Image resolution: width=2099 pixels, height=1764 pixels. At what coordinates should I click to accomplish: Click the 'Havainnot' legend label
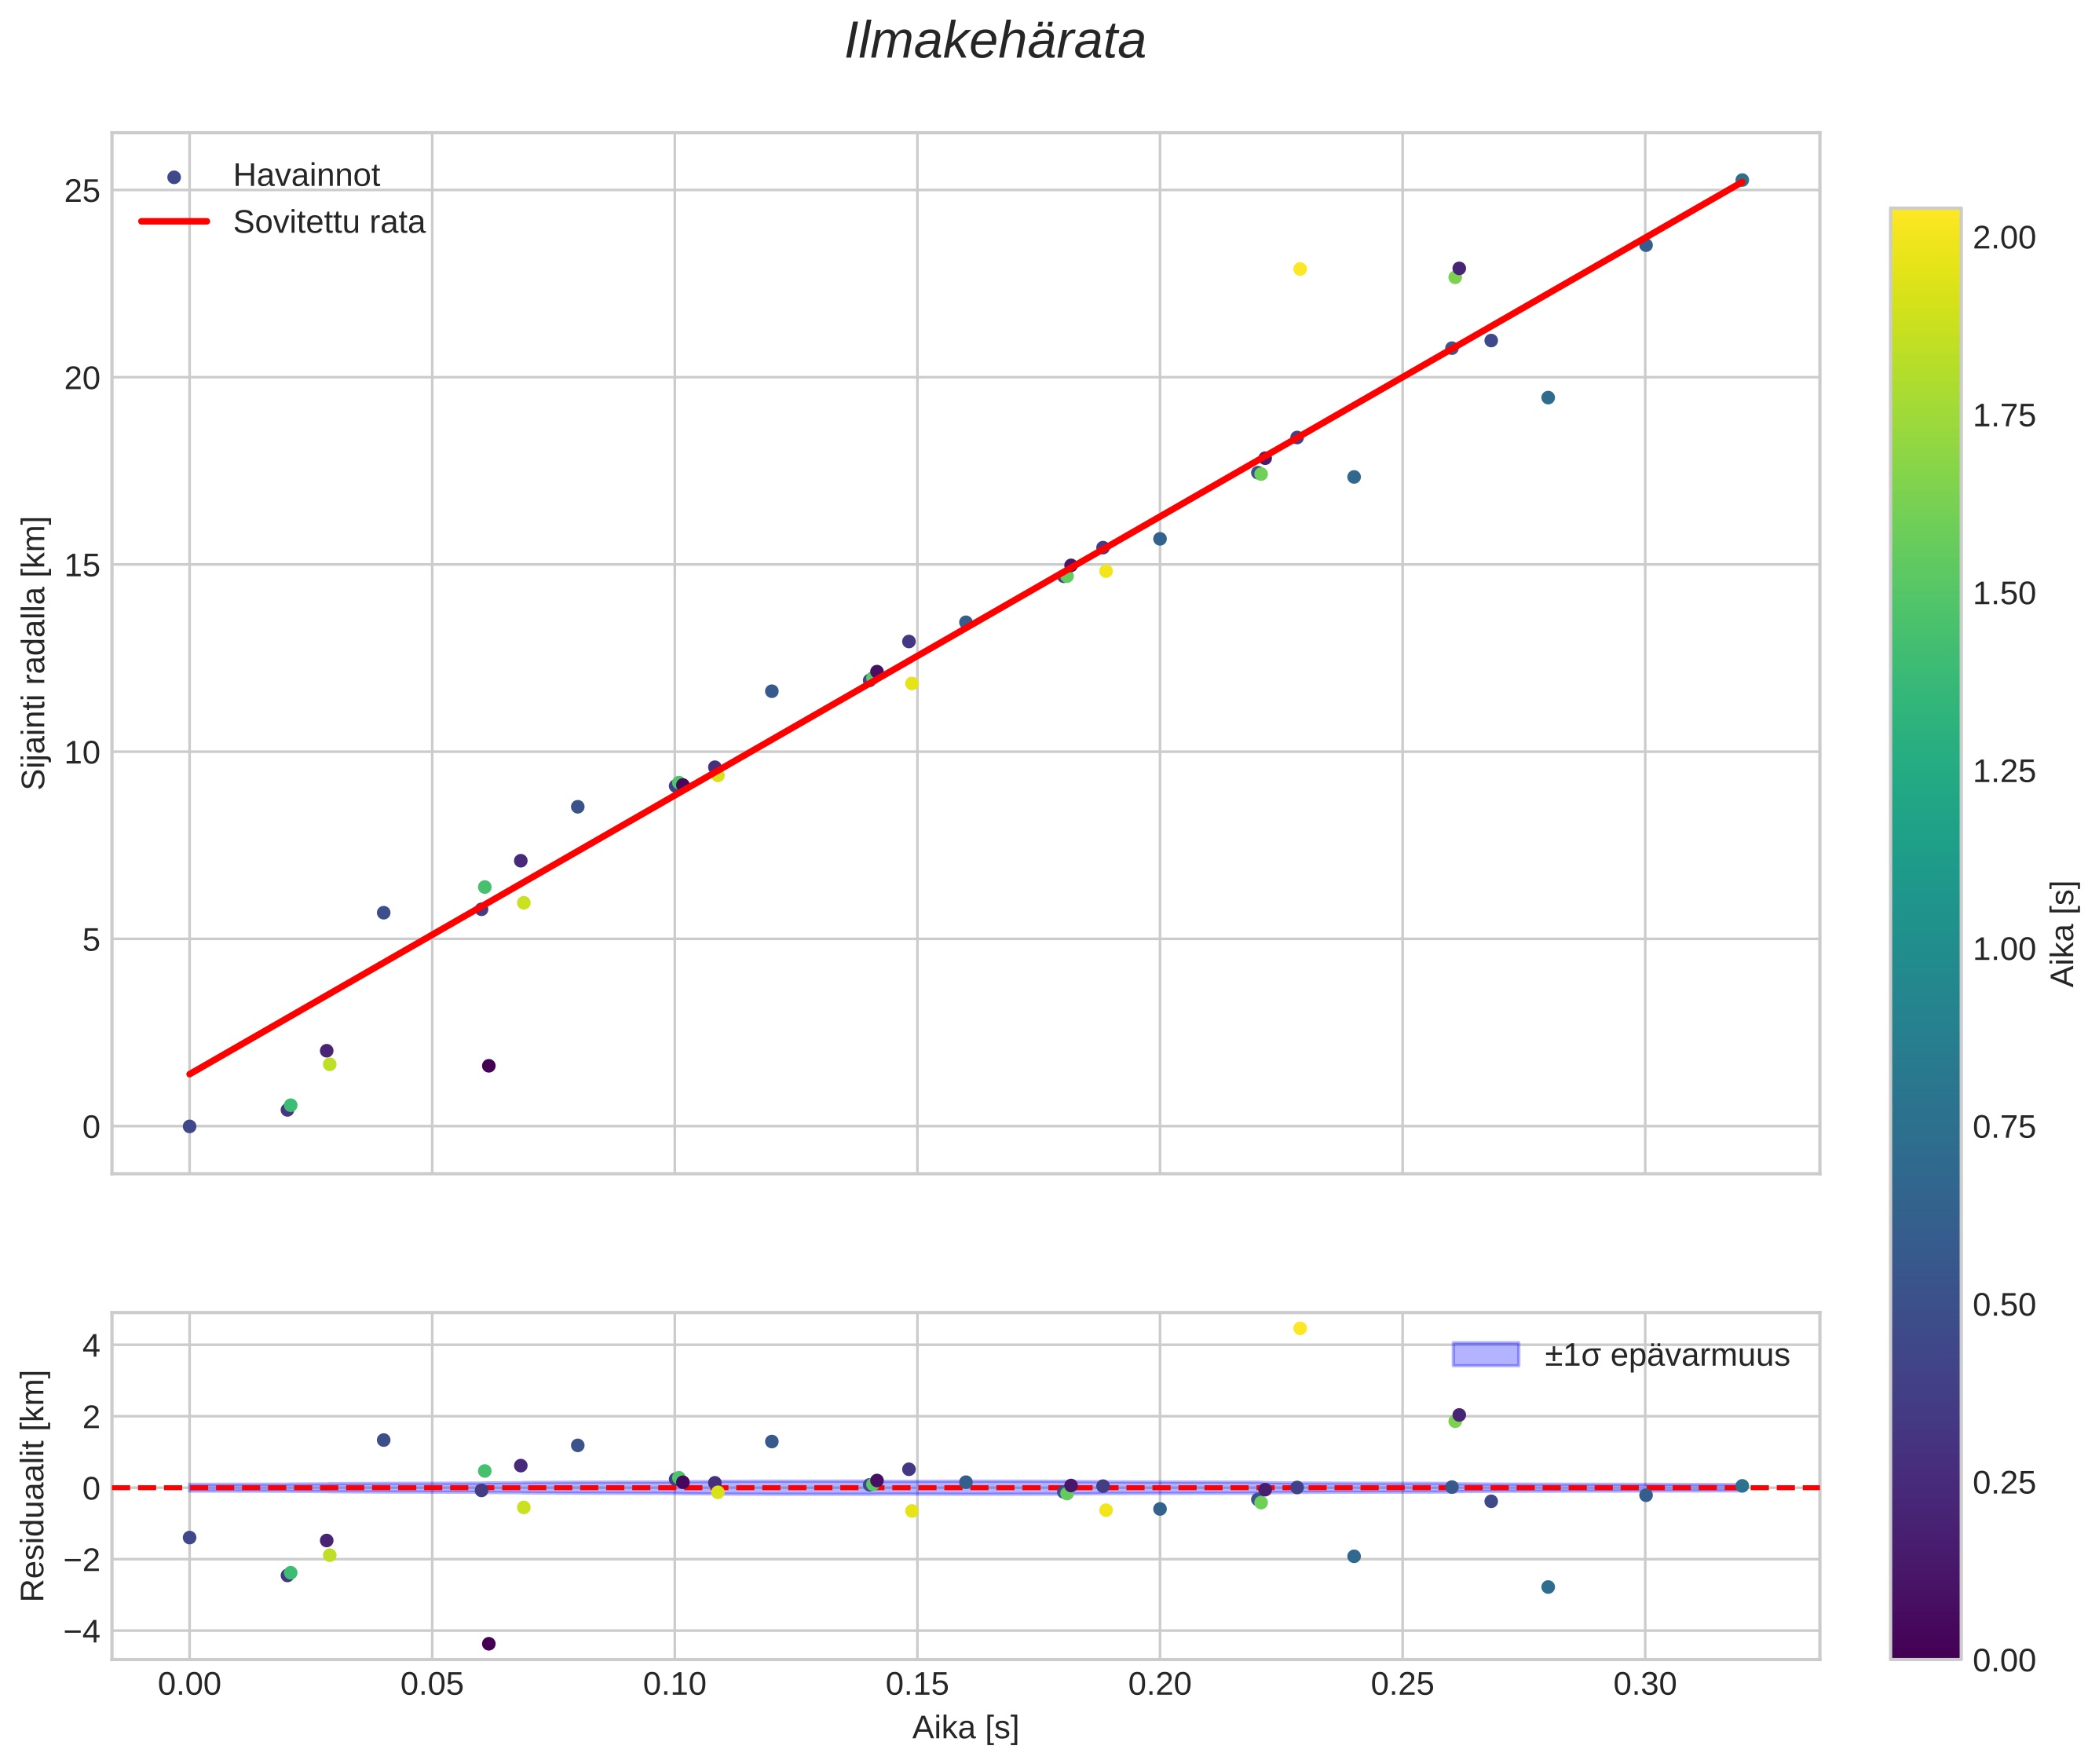pyautogui.click(x=306, y=175)
